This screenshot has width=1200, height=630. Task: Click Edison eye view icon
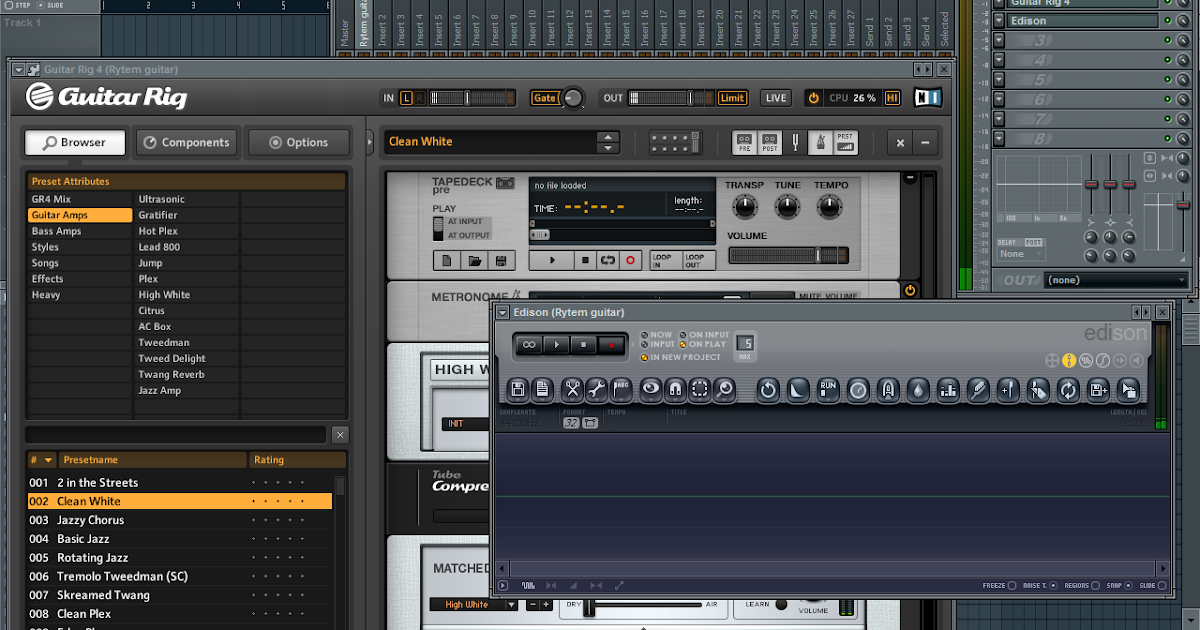[x=651, y=389]
